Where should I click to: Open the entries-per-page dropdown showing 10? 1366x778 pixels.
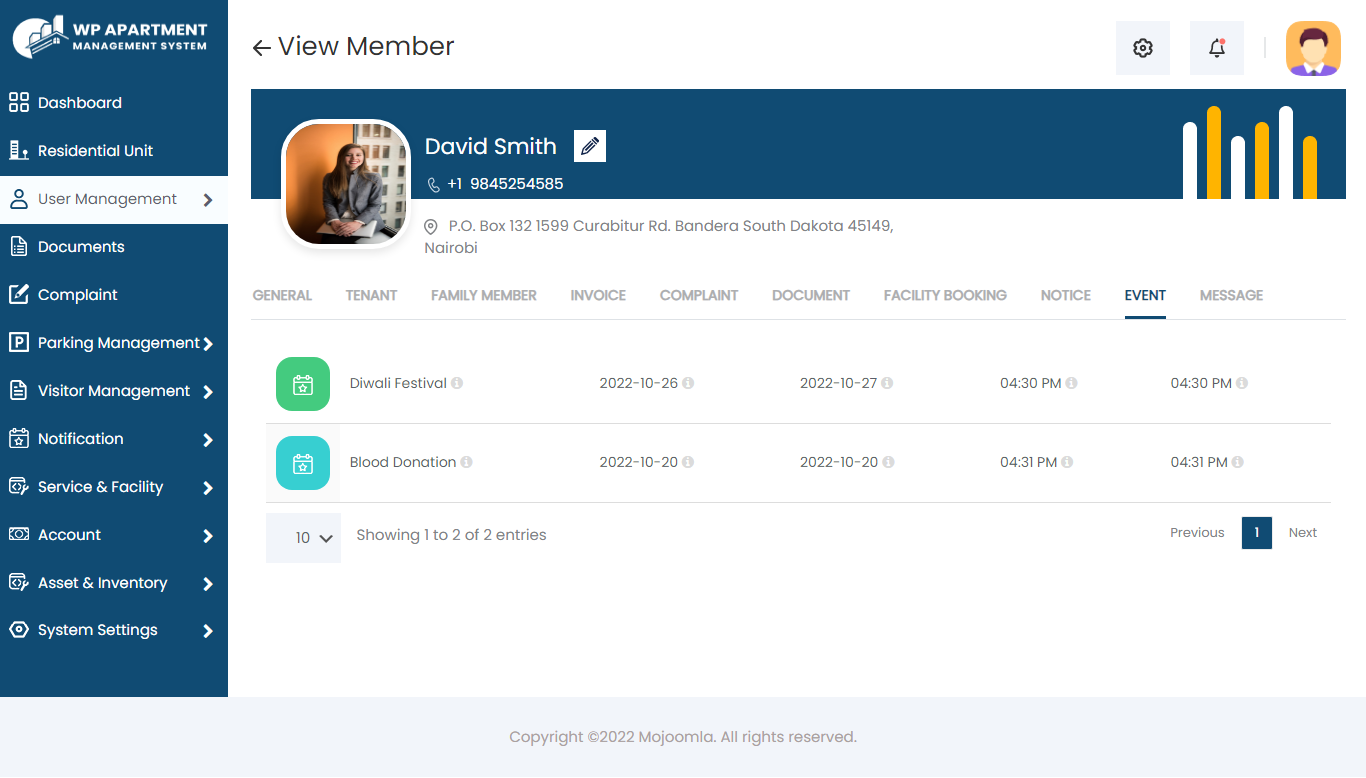point(303,538)
